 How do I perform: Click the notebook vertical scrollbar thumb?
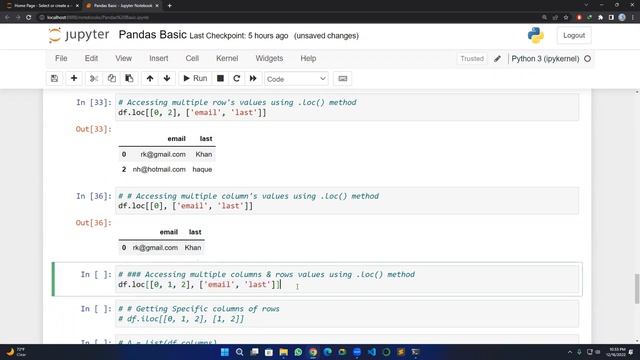[x=637, y=289]
